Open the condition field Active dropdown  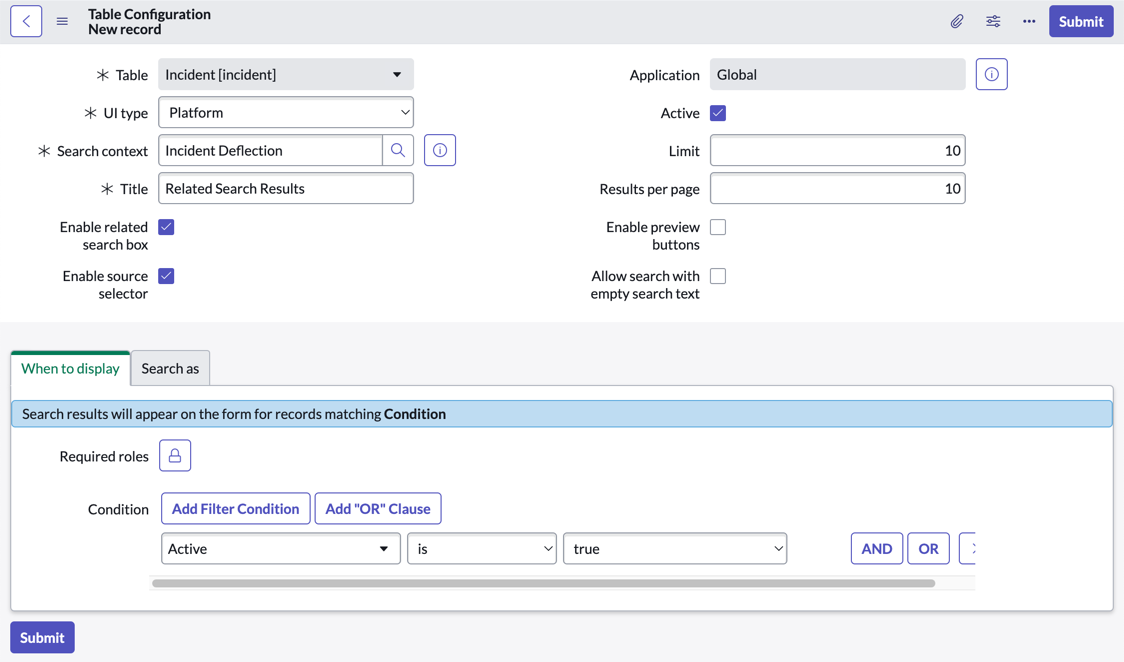click(x=281, y=549)
